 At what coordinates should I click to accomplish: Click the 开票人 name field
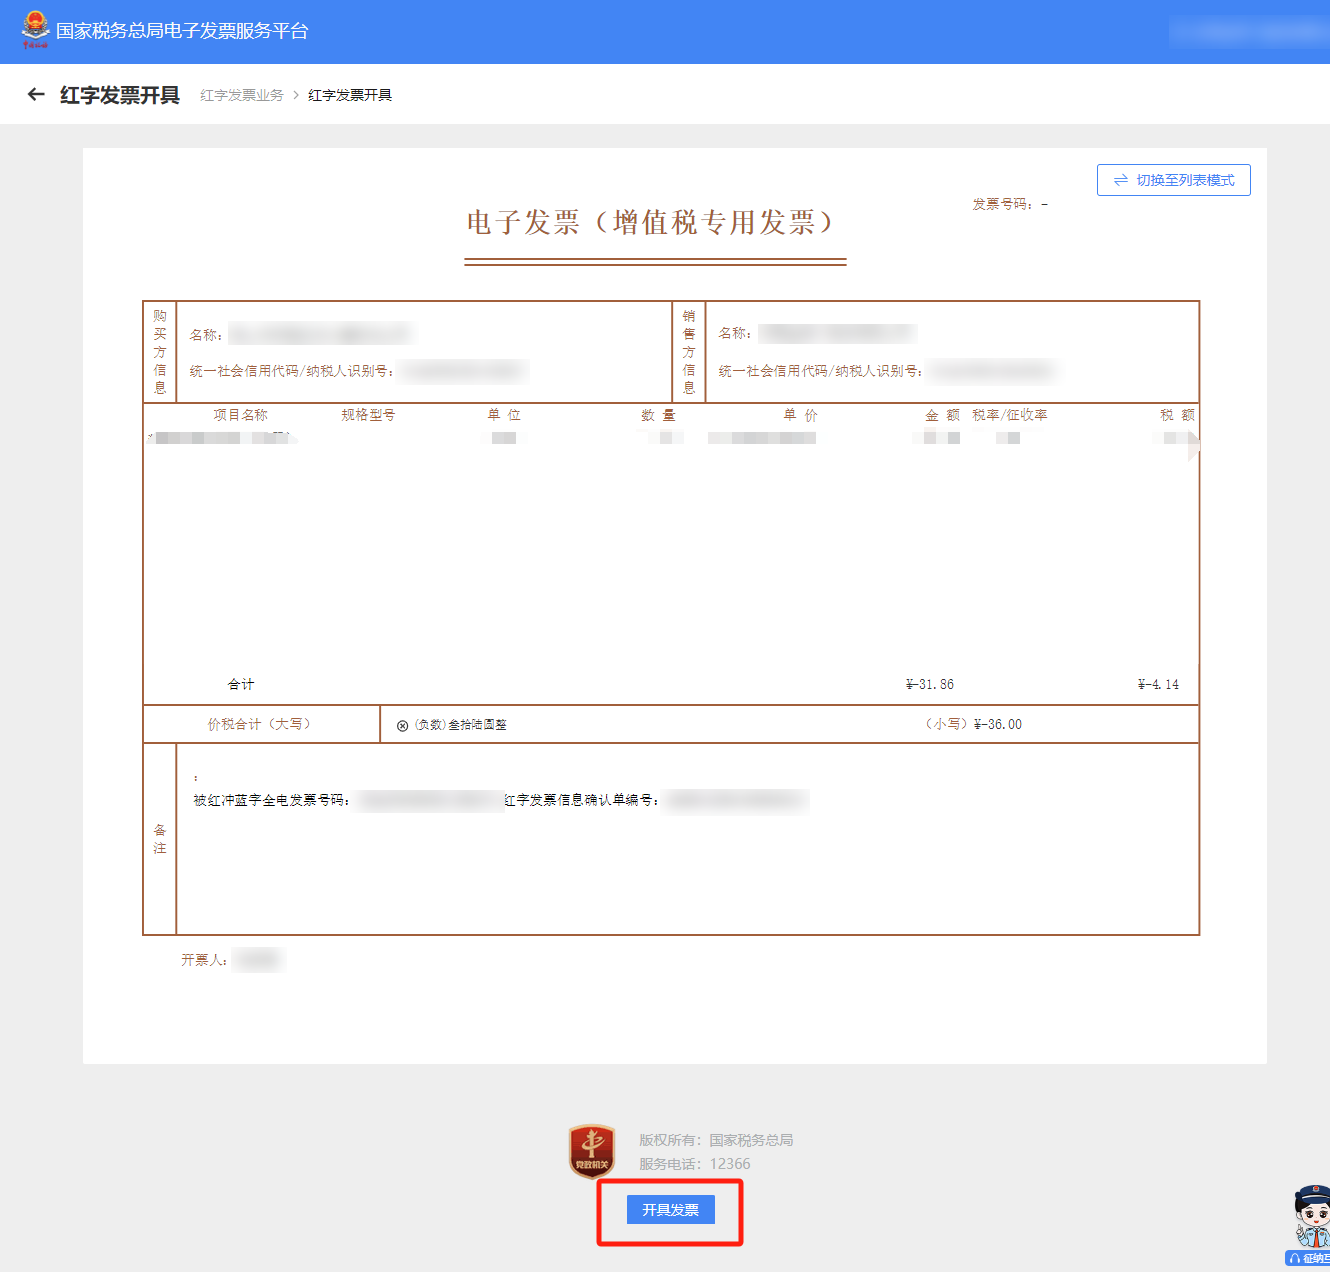258,960
